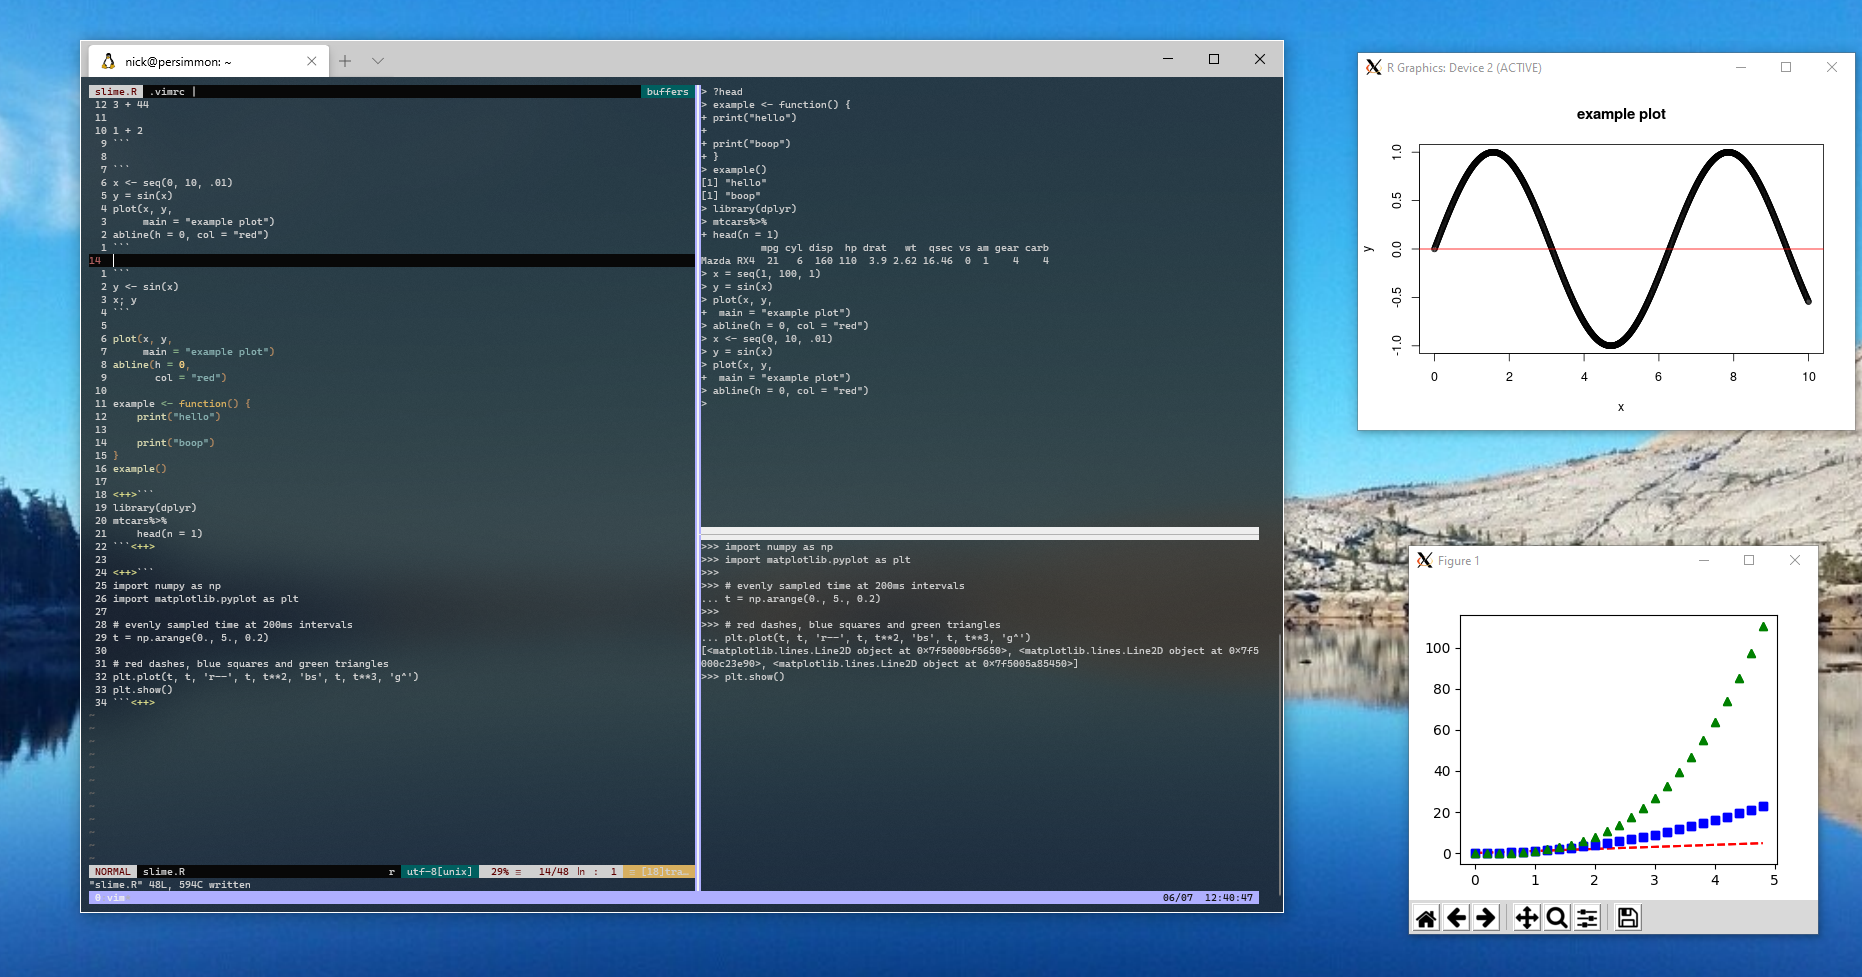
Task: Expand the terminal profile dropdown chevron
Action: (x=378, y=61)
